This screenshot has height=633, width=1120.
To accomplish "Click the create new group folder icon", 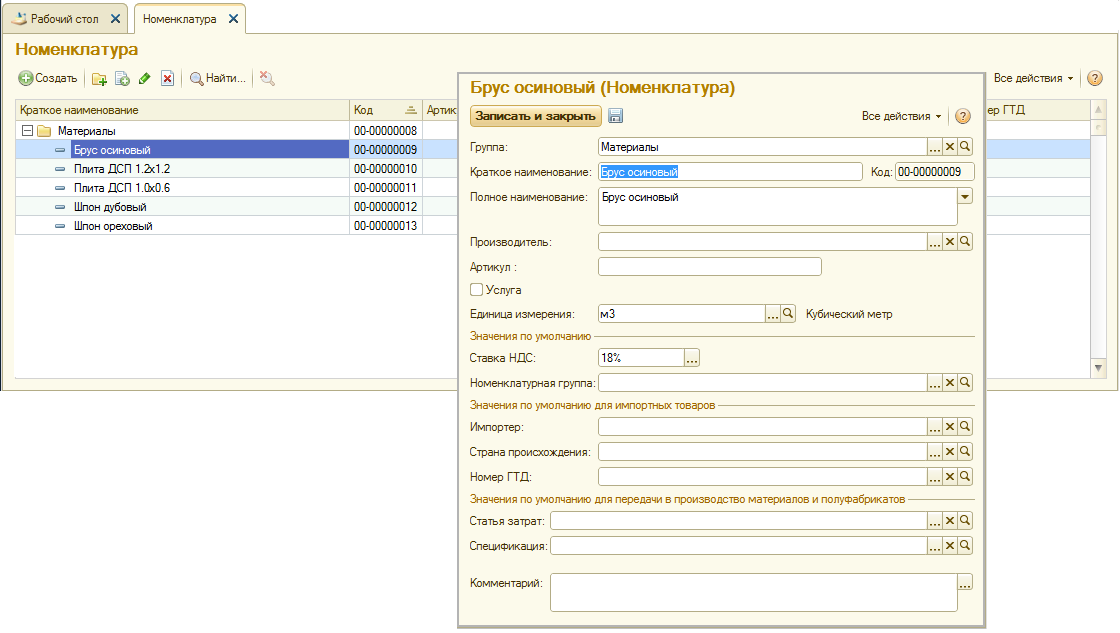I will [x=99, y=78].
